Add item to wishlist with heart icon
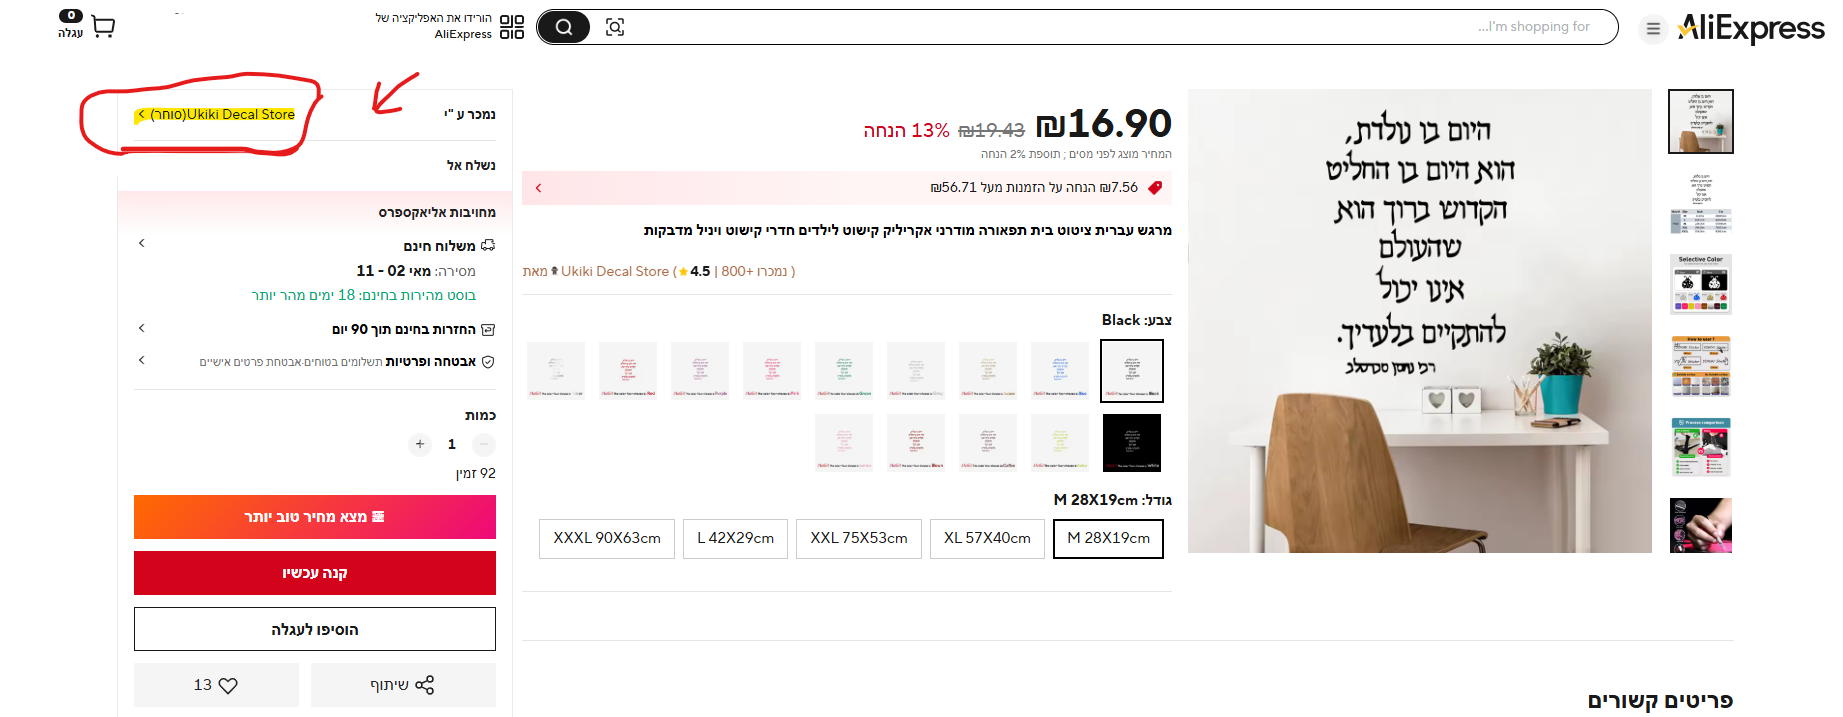This screenshot has height=717, width=1843. (x=216, y=685)
